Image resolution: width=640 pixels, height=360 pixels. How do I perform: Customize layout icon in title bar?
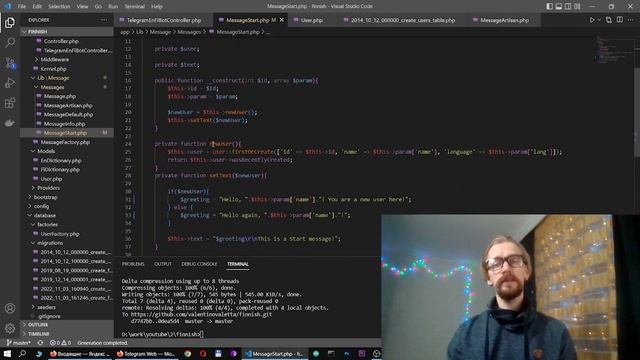pyautogui.click(x=577, y=6)
